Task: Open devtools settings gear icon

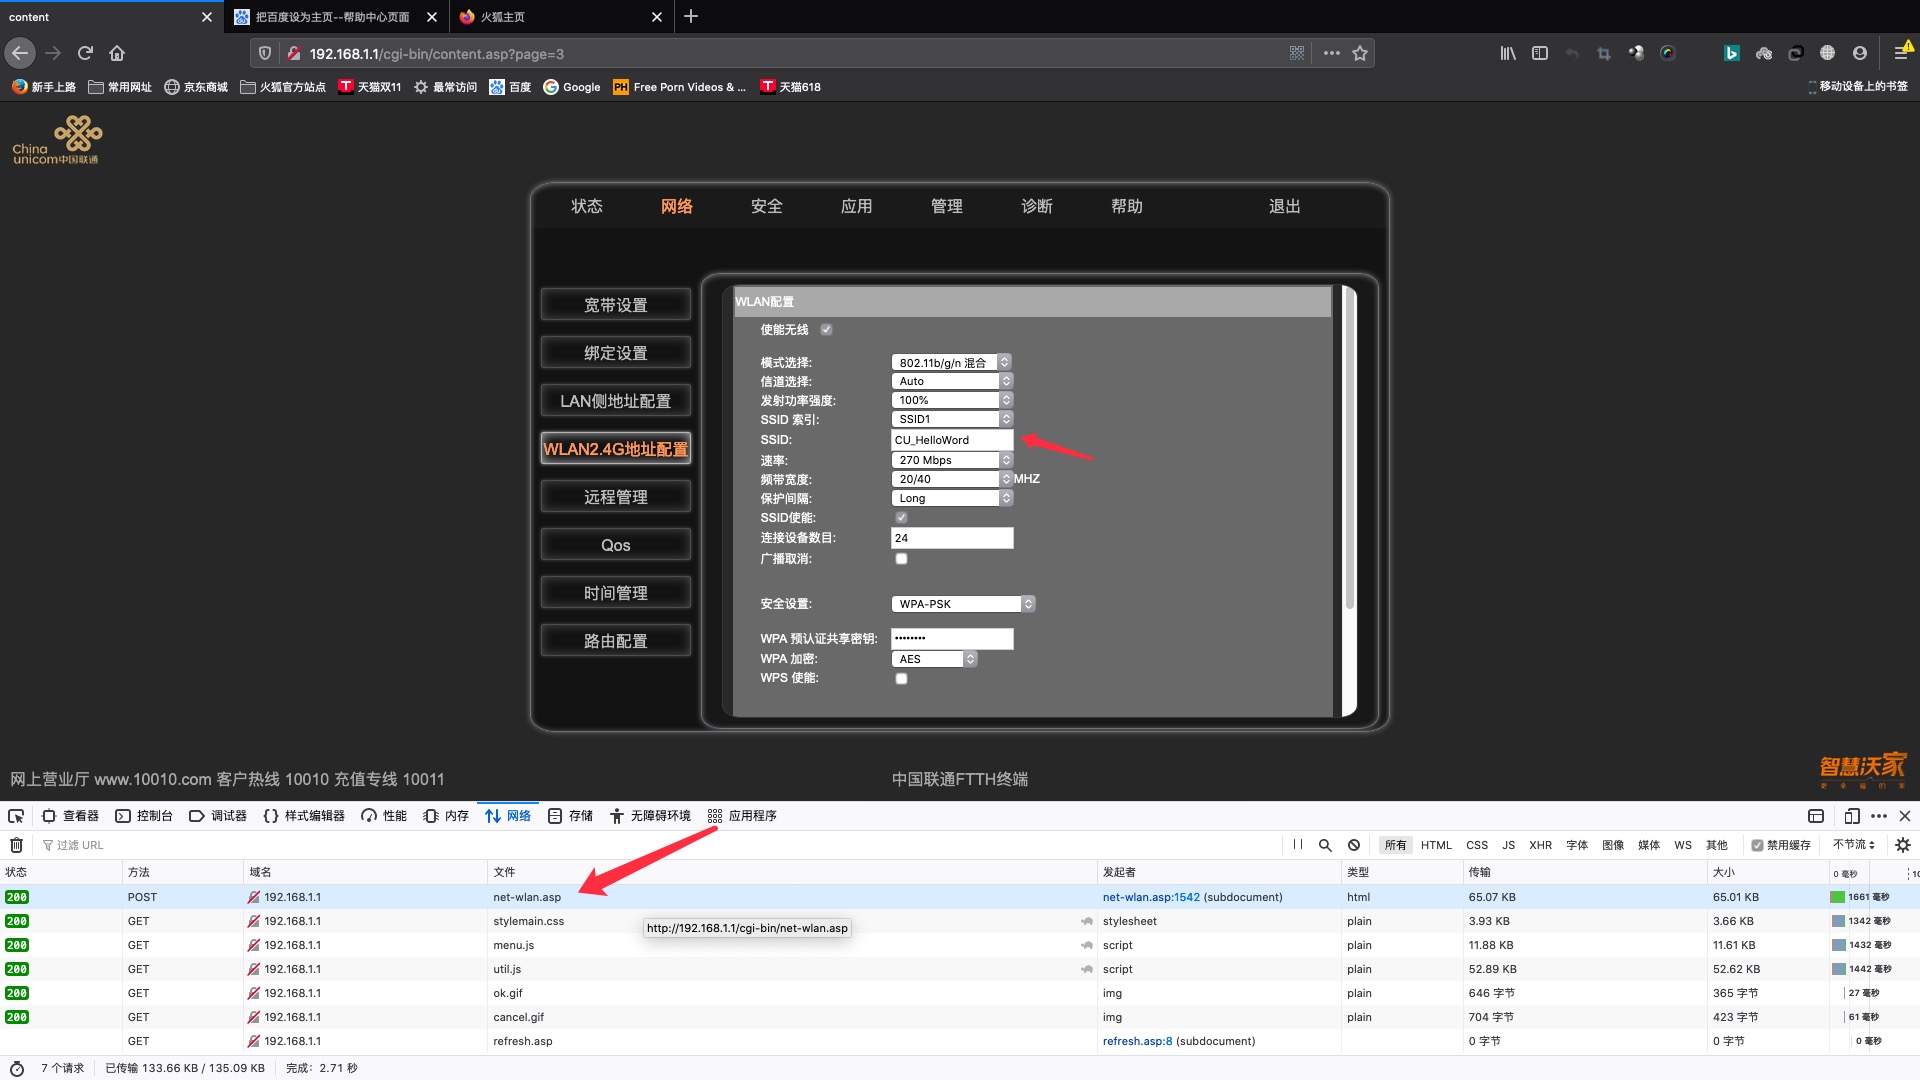Action: [x=1903, y=845]
